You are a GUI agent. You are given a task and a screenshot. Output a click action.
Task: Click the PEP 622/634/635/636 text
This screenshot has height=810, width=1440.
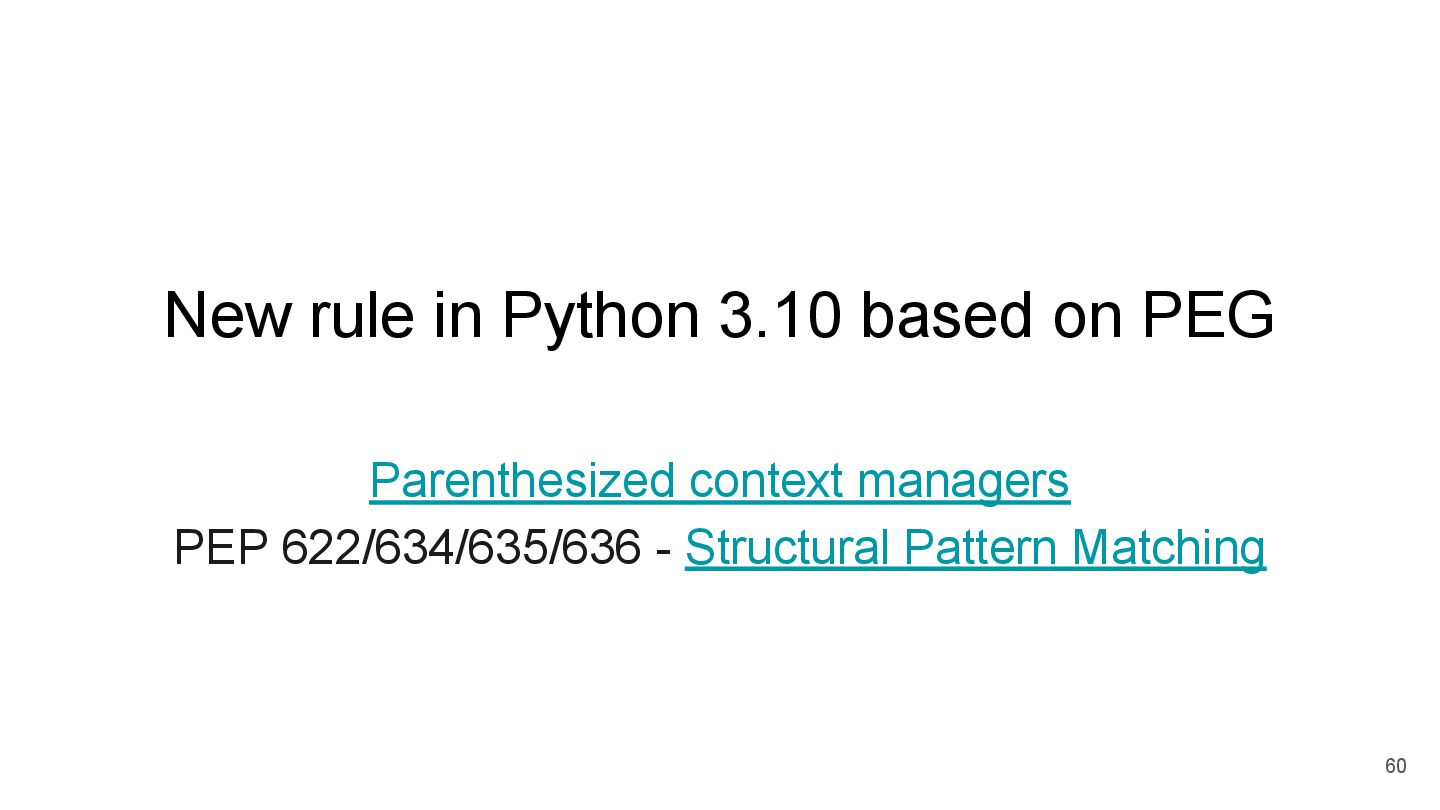pyautogui.click(x=407, y=548)
